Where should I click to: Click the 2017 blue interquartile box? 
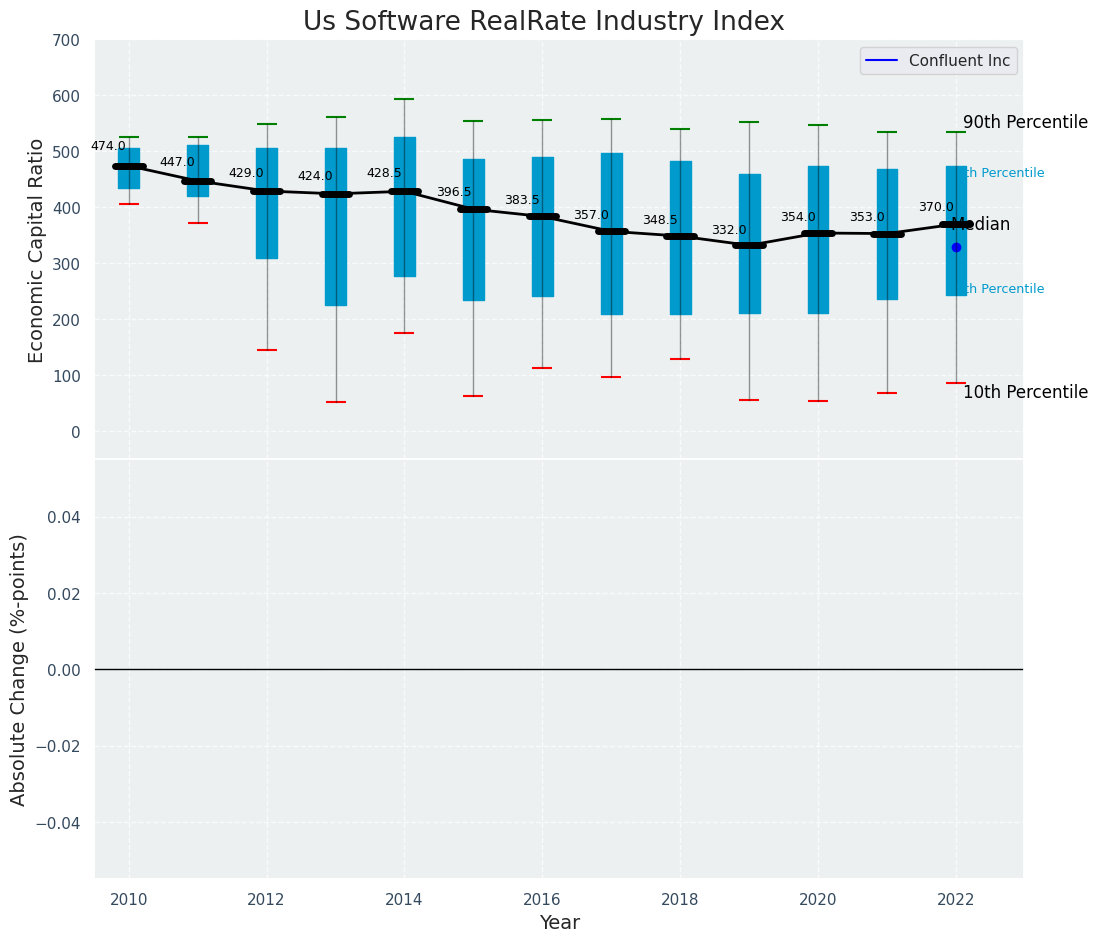(612, 234)
